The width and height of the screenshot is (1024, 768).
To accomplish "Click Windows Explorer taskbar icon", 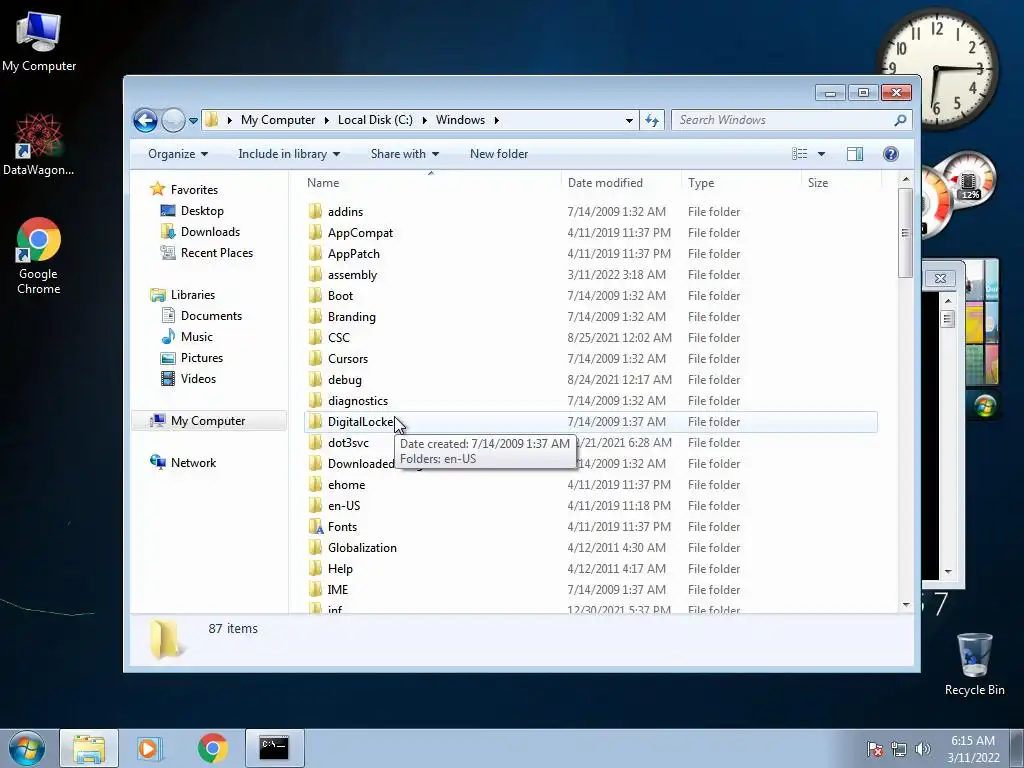I will coord(89,748).
